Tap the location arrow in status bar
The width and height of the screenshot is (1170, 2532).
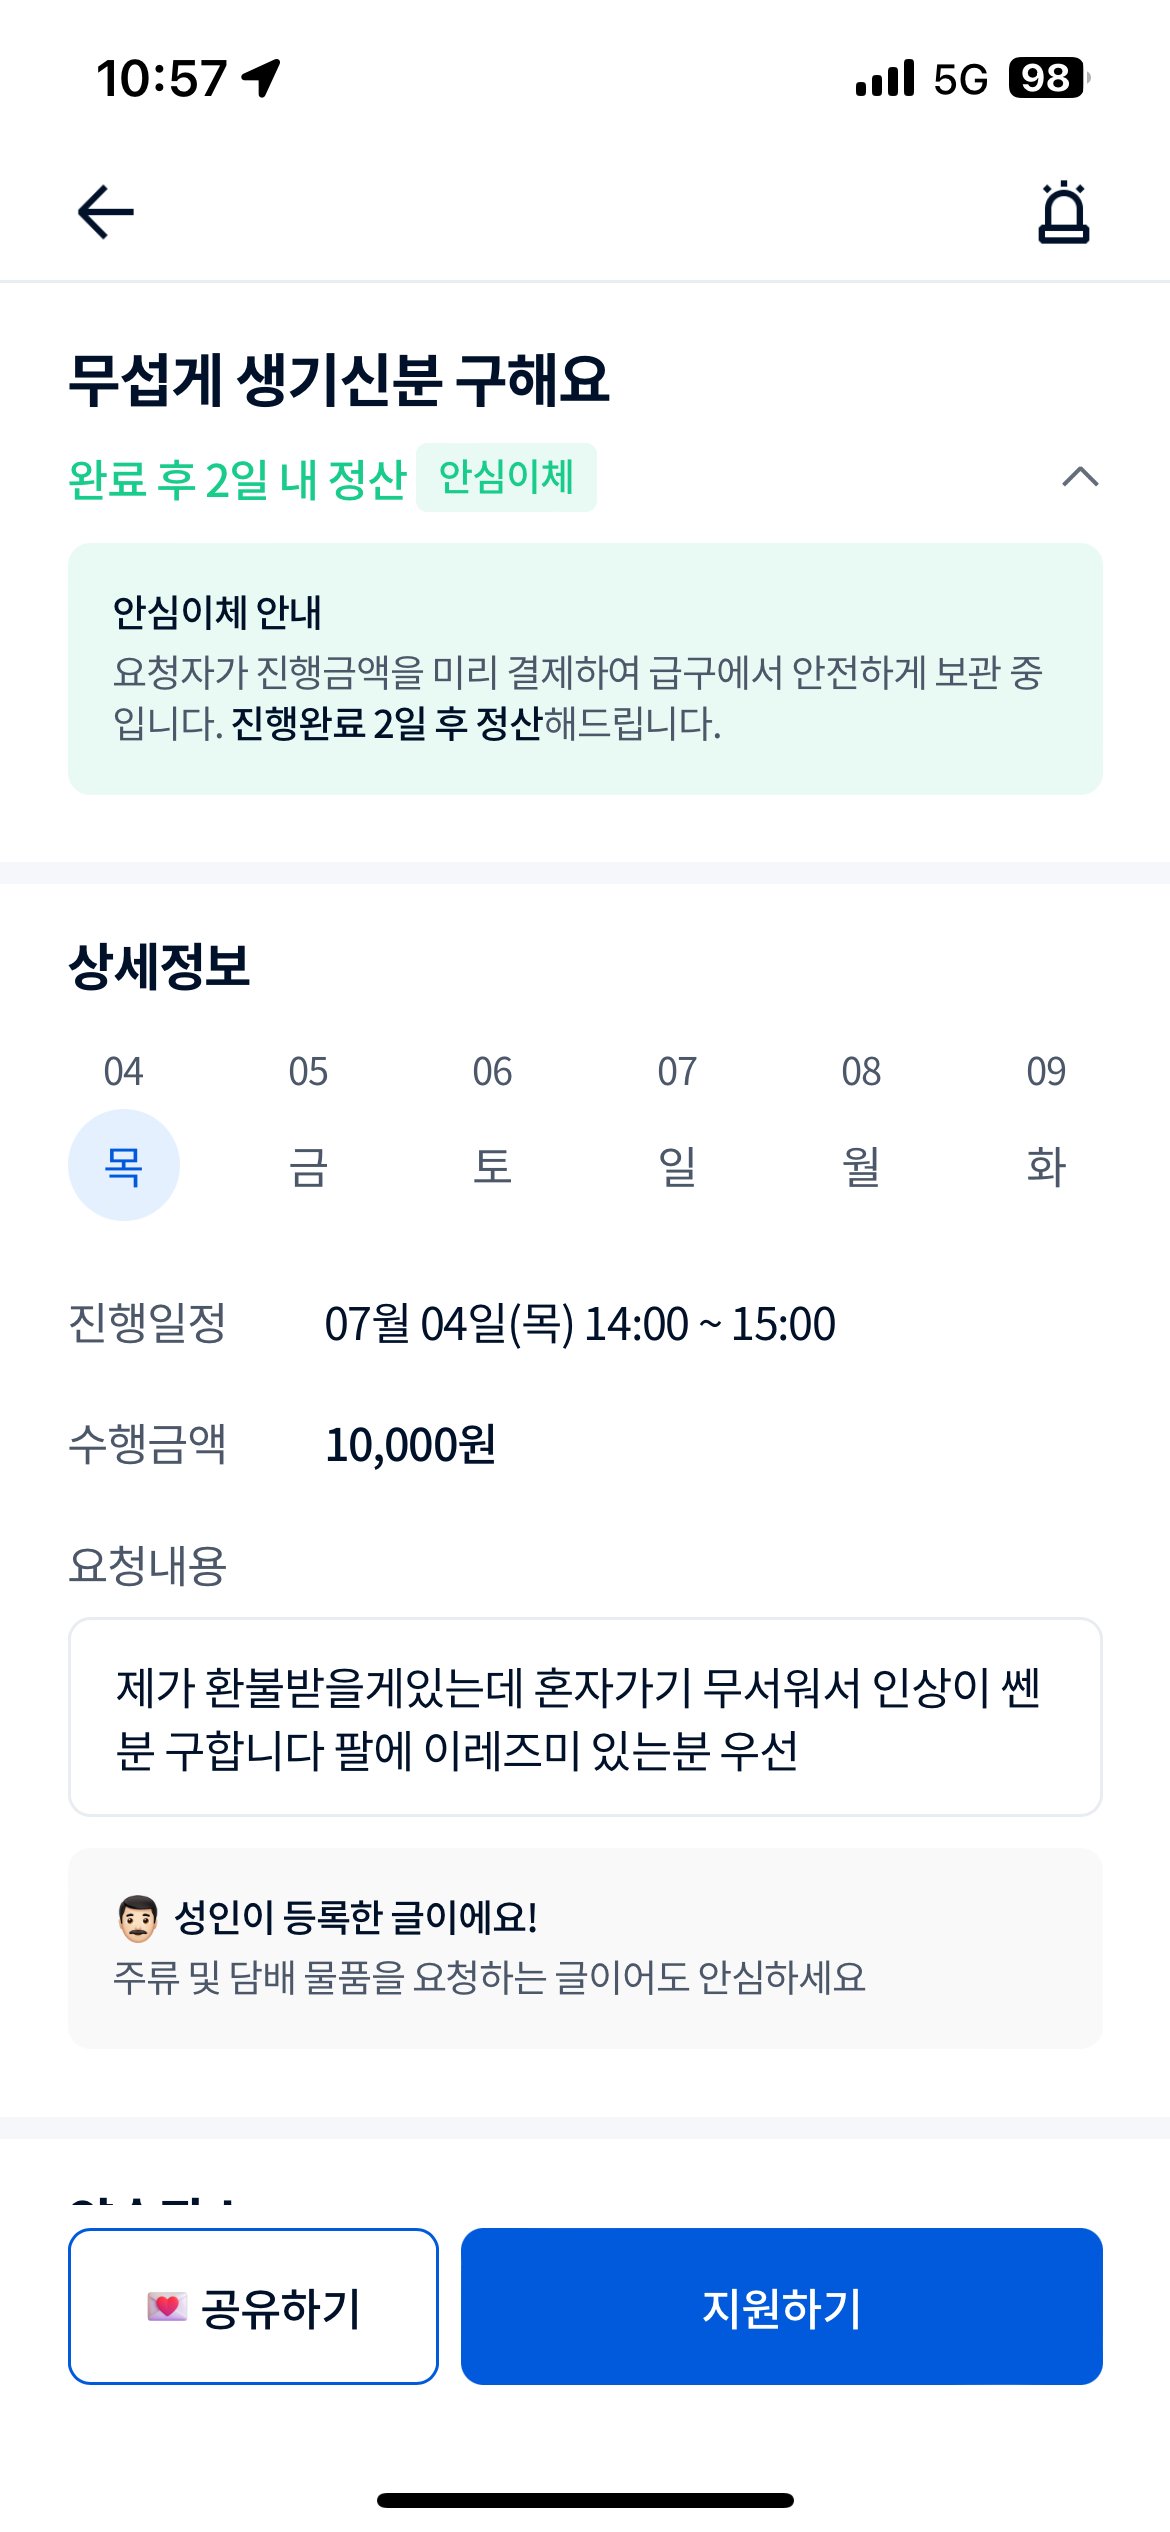(262, 78)
